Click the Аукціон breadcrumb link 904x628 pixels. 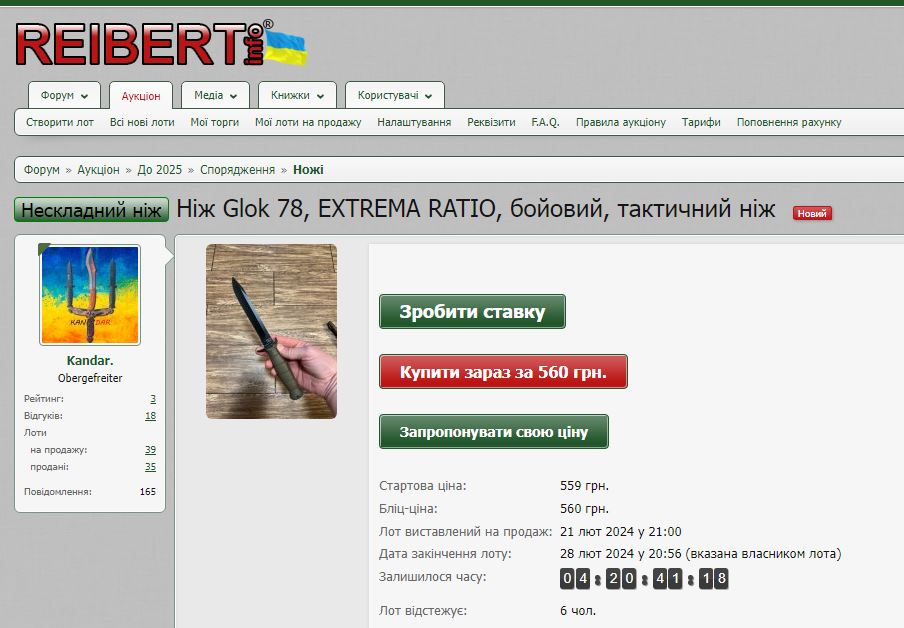[99, 170]
